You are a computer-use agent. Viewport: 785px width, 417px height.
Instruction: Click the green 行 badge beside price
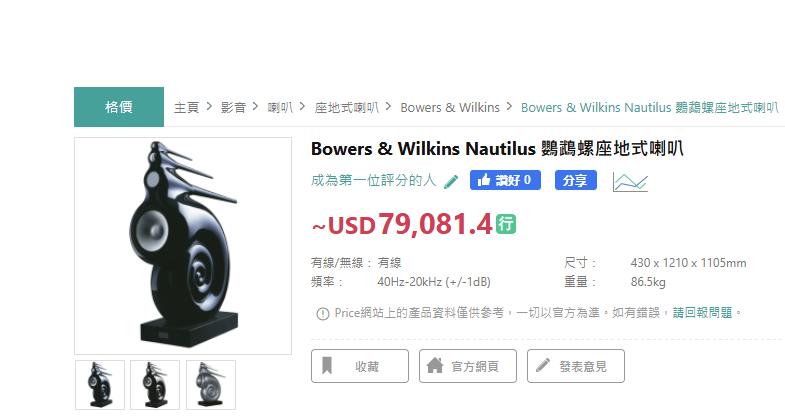pos(506,224)
